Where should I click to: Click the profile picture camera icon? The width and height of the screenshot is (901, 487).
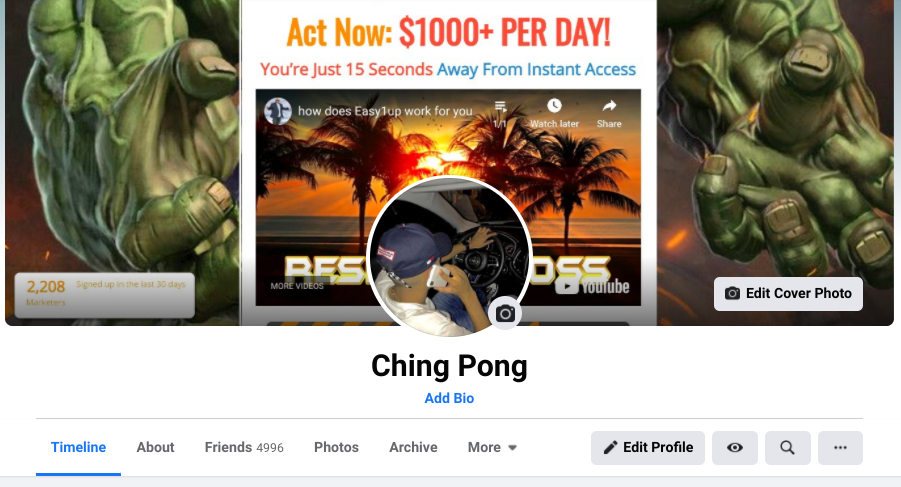pyautogui.click(x=505, y=314)
